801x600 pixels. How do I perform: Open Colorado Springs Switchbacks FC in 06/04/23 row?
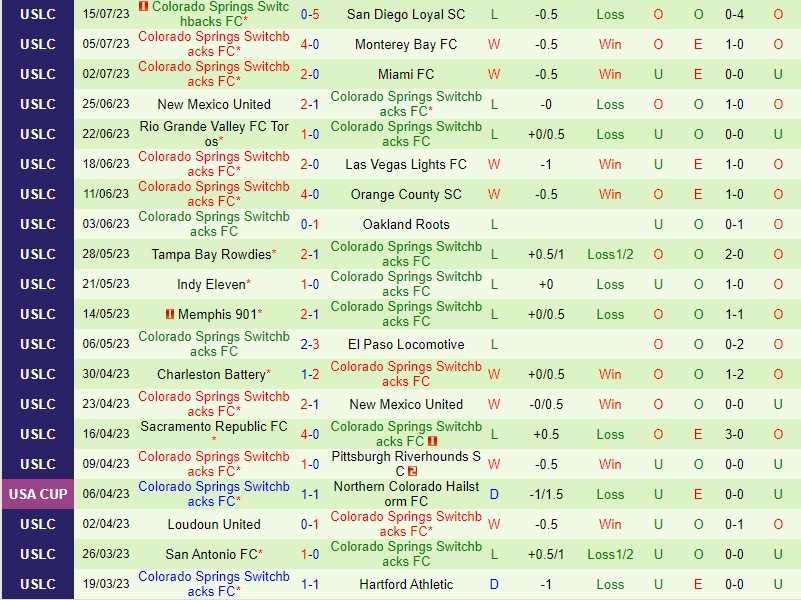[214, 494]
